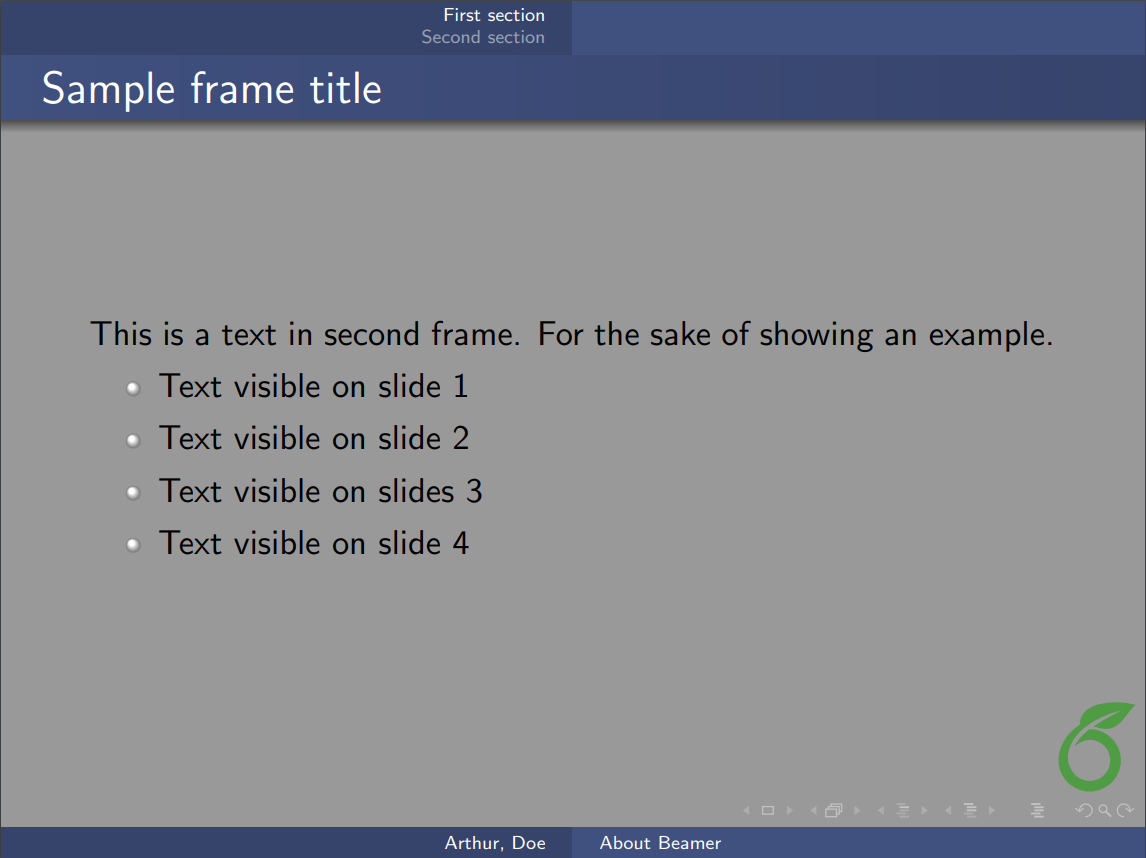Click the go forward curved arrow icon

pos(1125,810)
